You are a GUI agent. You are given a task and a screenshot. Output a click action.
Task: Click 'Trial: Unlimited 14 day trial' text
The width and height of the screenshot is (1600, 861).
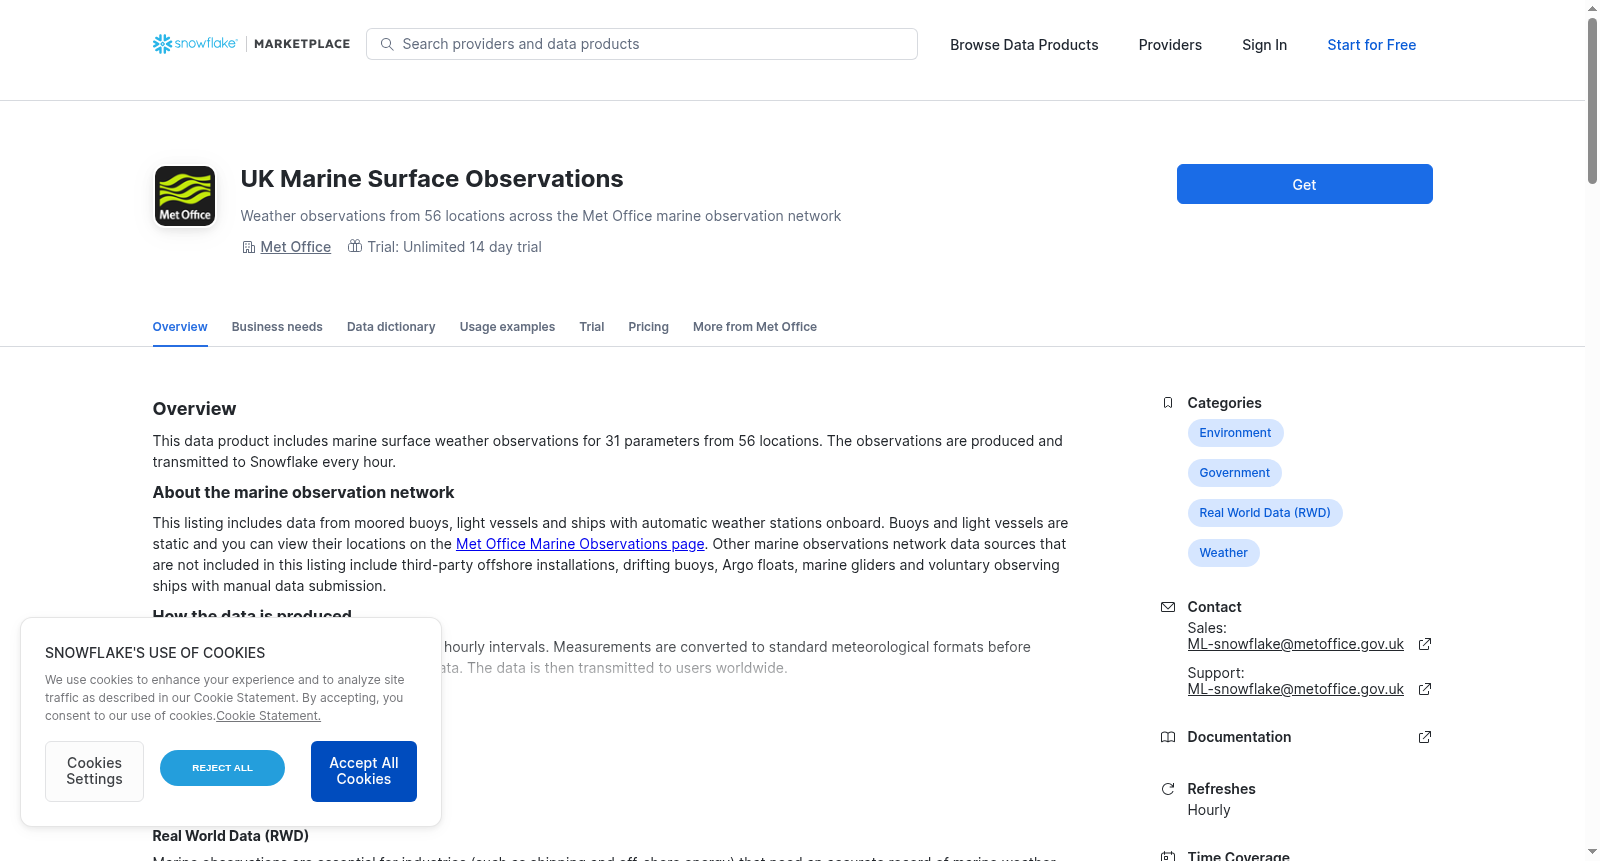[x=454, y=247]
